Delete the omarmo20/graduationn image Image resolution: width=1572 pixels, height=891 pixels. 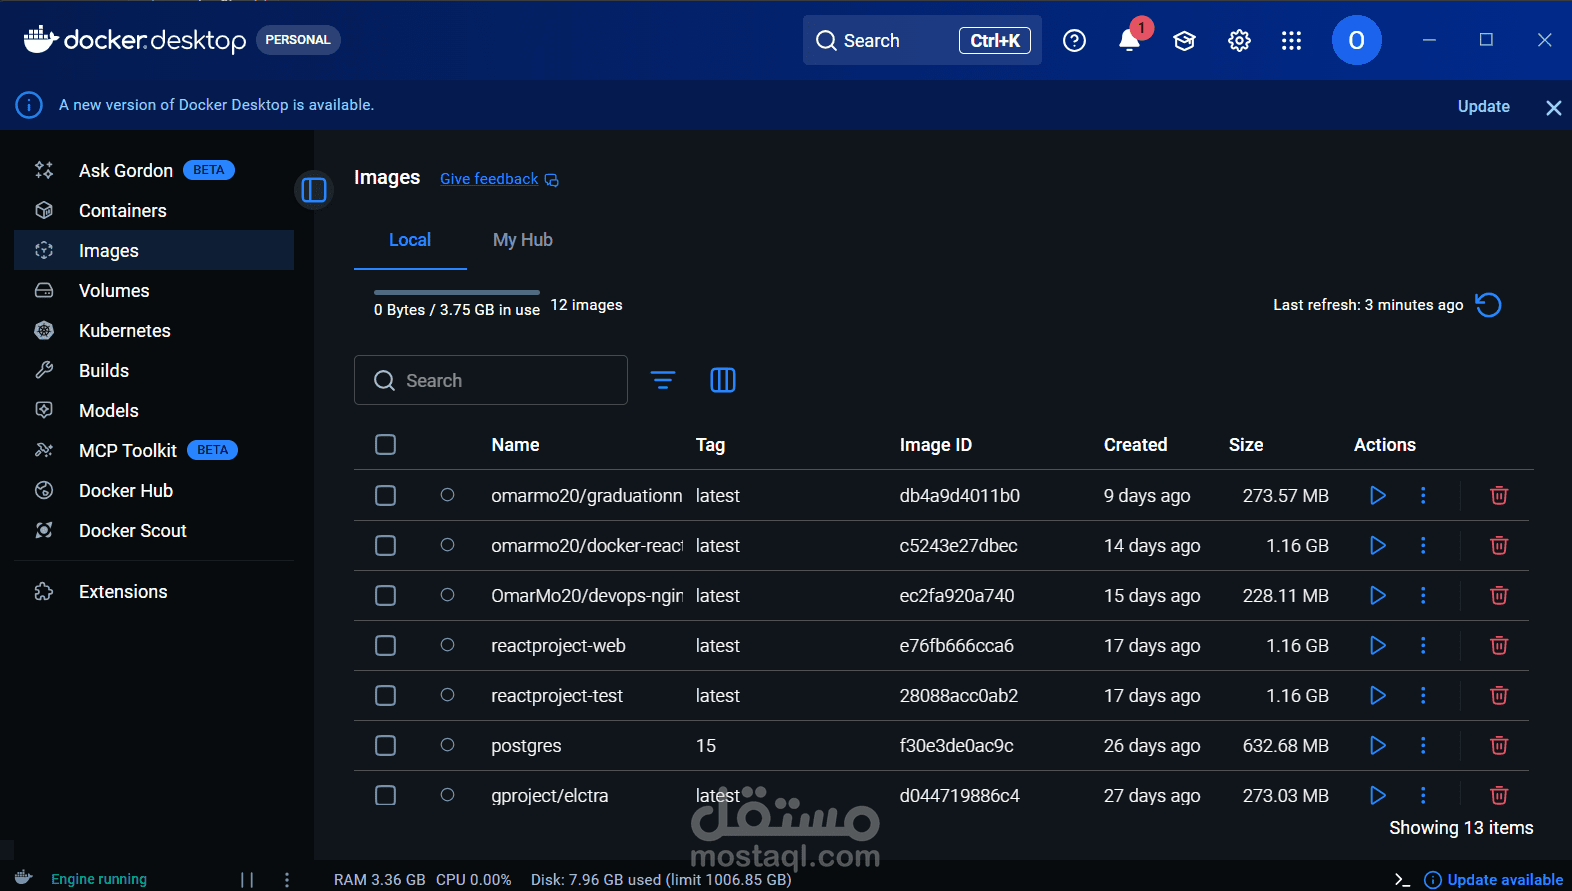click(x=1499, y=495)
